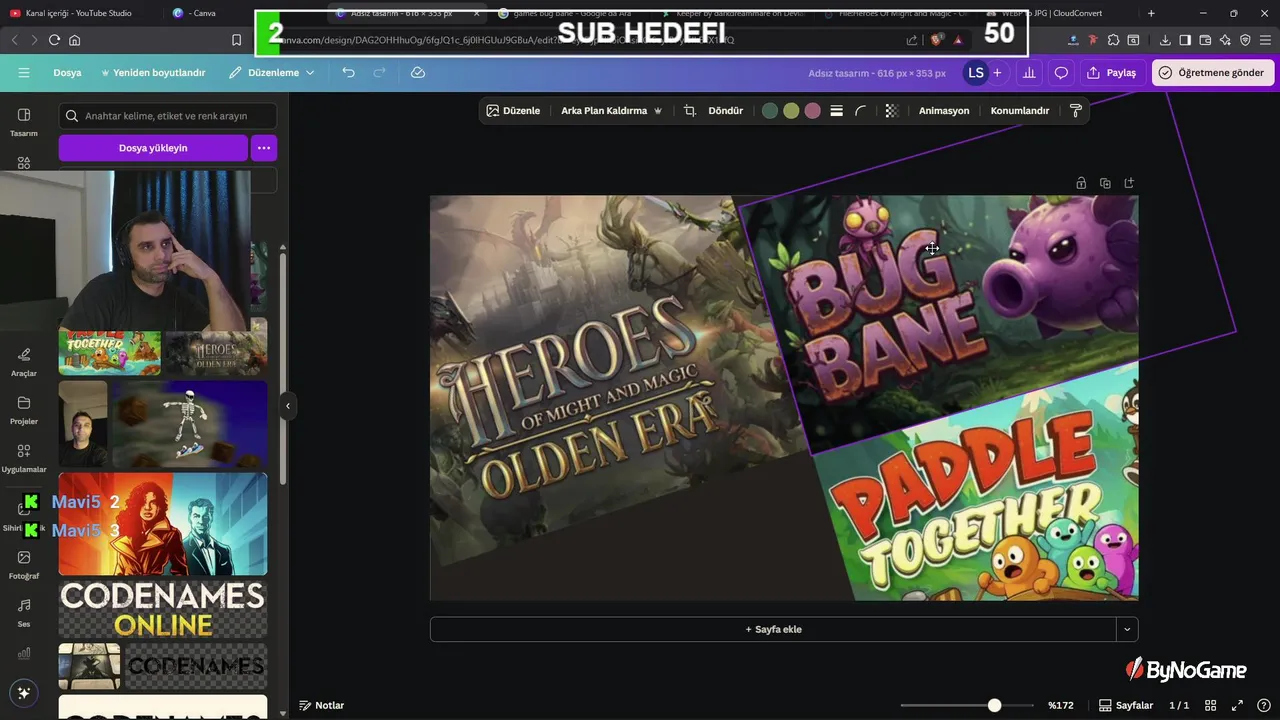Open the analytics bar chart icon
Screen dimensions: 1280x720
point(1028,73)
